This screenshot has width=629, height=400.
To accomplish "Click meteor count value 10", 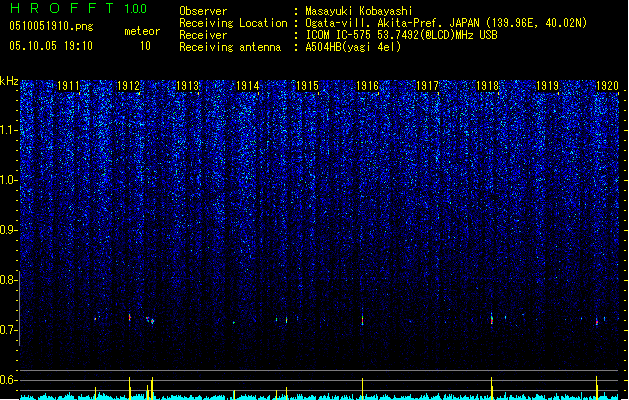I will pyautogui.click(x=145, y=46).
